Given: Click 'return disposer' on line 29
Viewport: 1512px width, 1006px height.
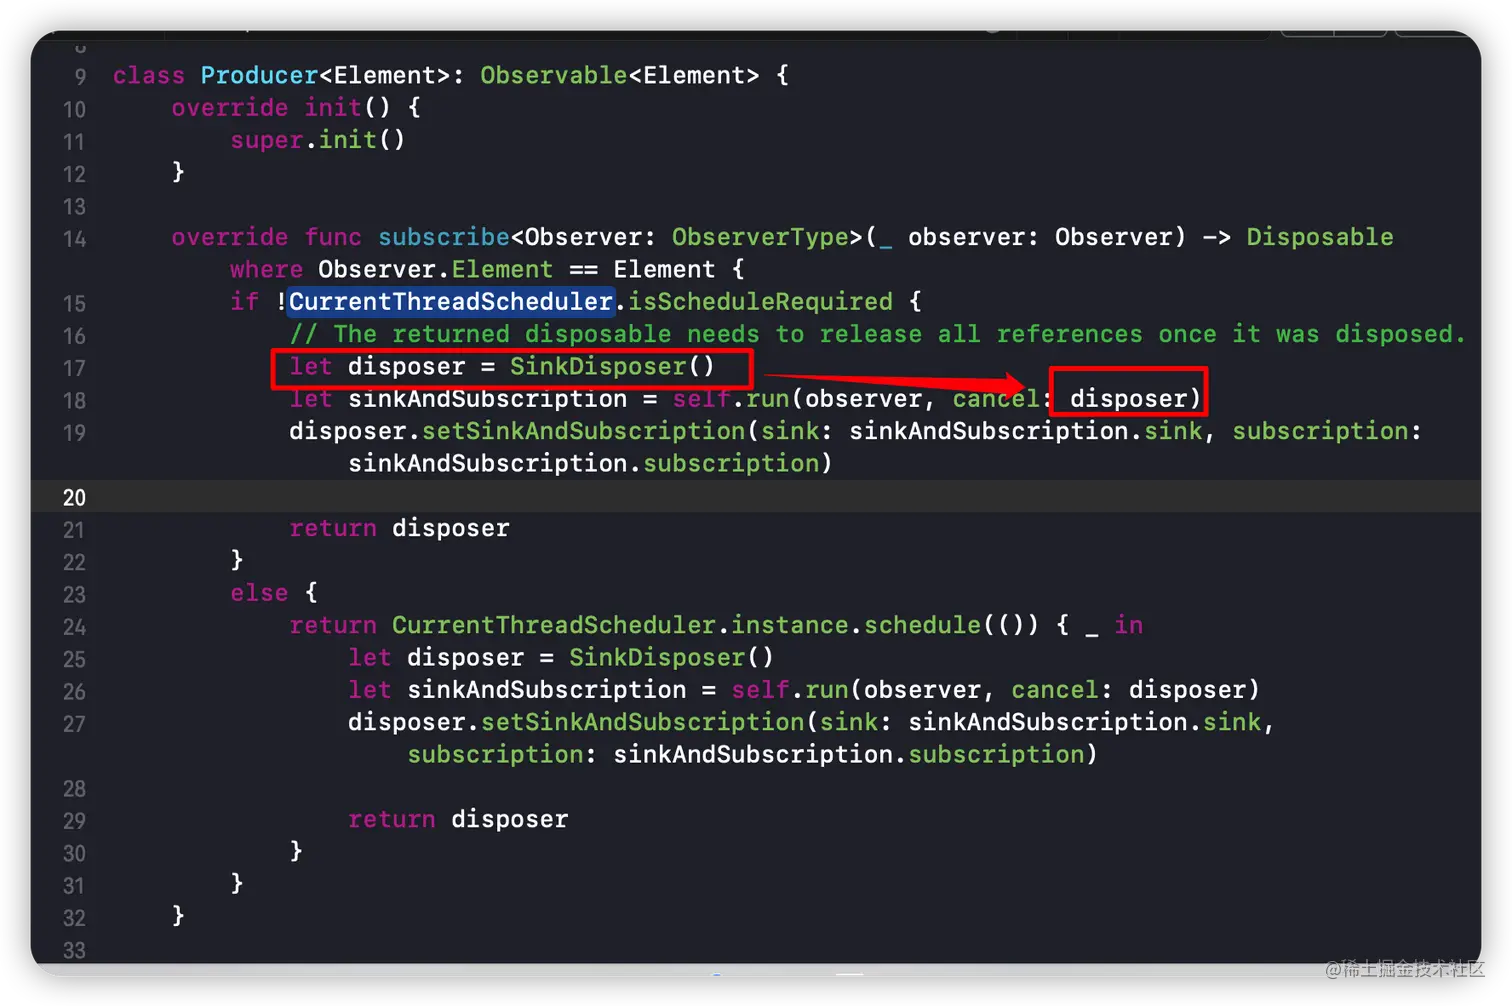Looking at the screenshot, I should click(458, 819).
